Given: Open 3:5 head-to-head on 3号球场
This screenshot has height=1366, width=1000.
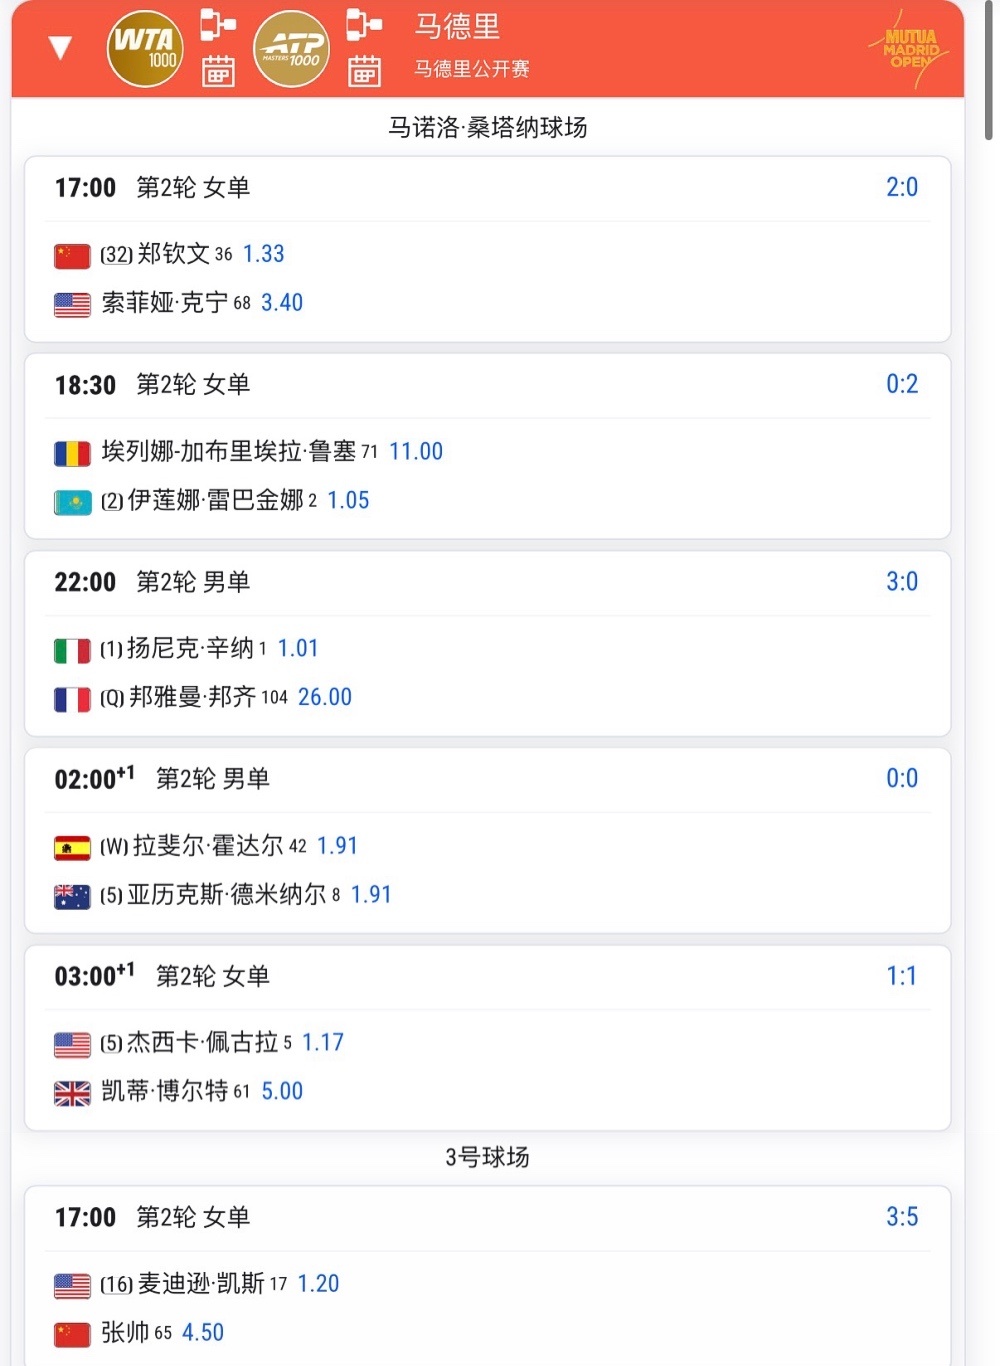Looking at the screenshot, I should point(902,1217).
